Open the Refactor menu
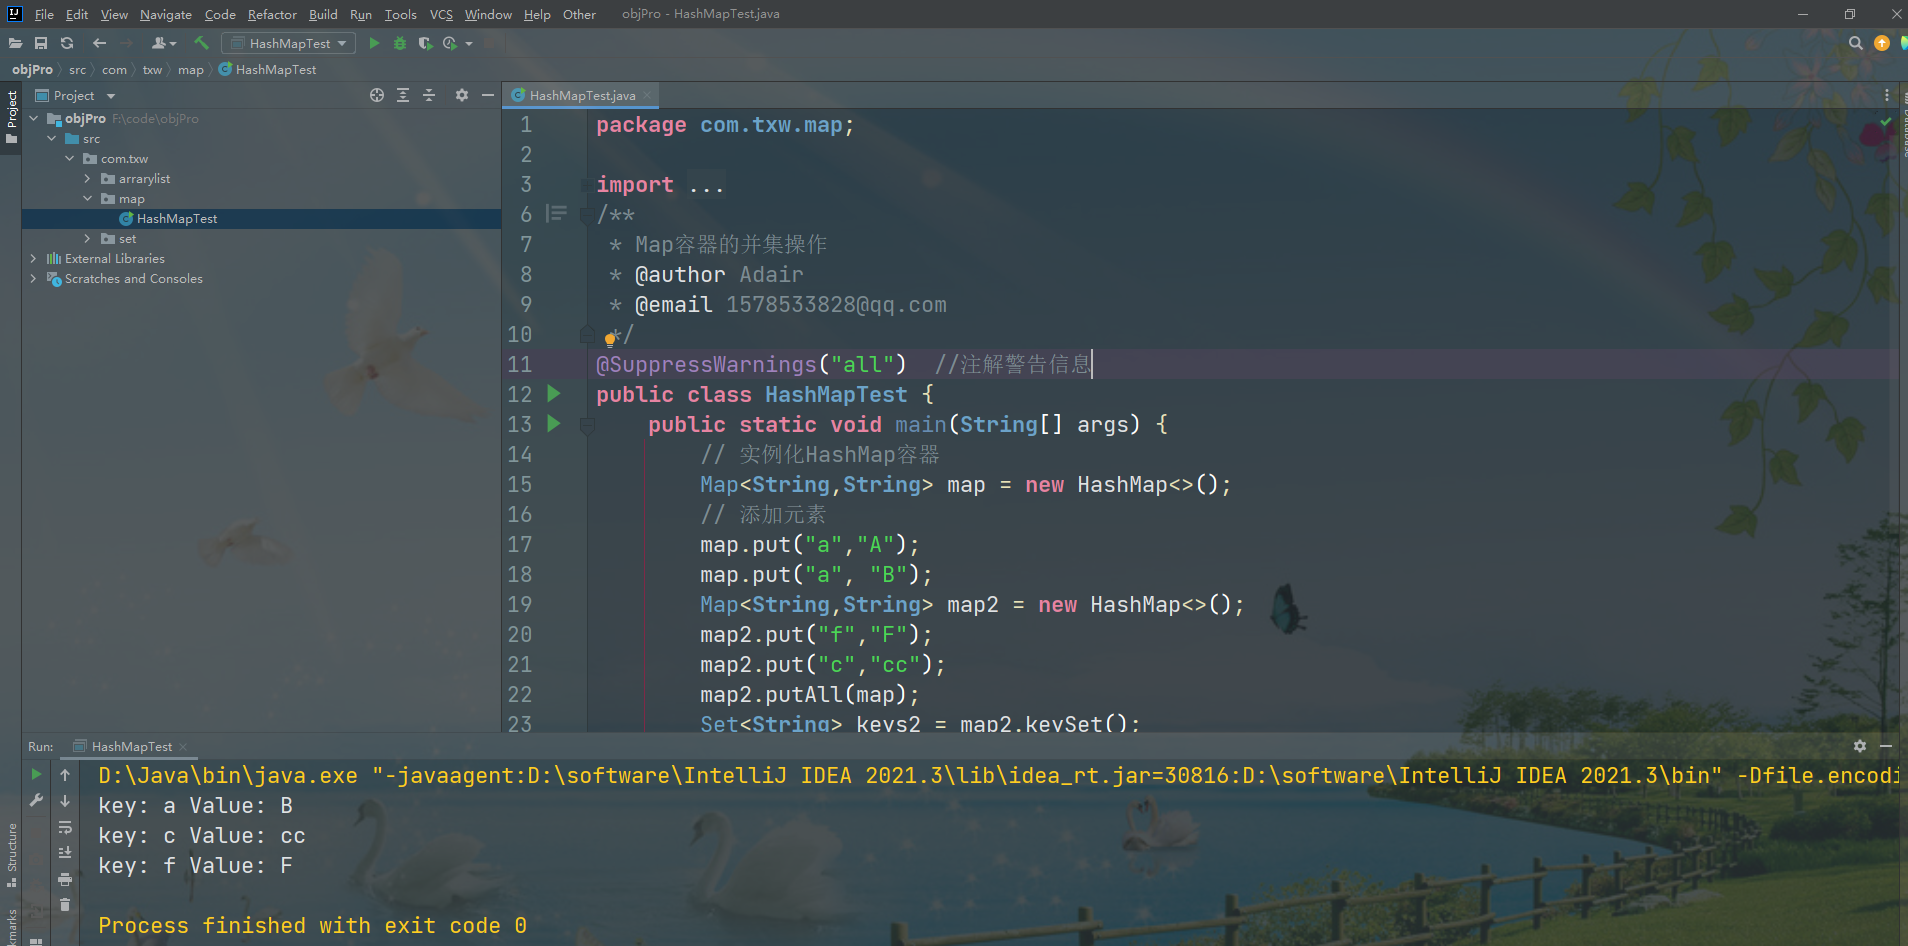 [272, 14]
